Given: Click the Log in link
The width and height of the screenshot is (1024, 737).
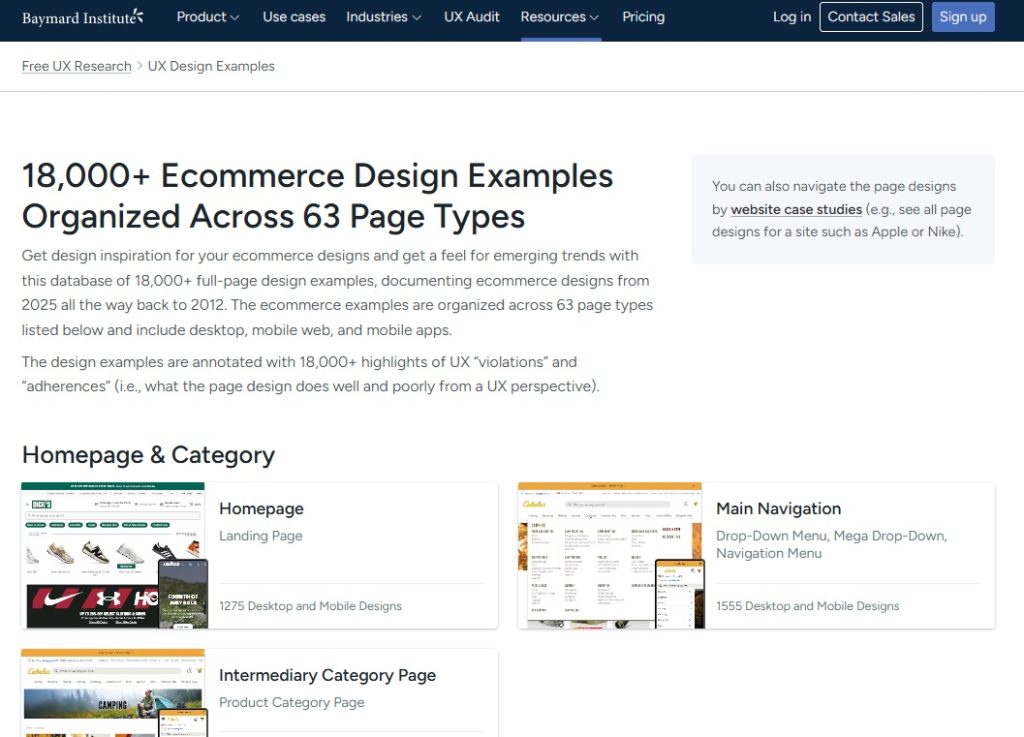Looking at the screenshot, I should (x=791, y=17).
